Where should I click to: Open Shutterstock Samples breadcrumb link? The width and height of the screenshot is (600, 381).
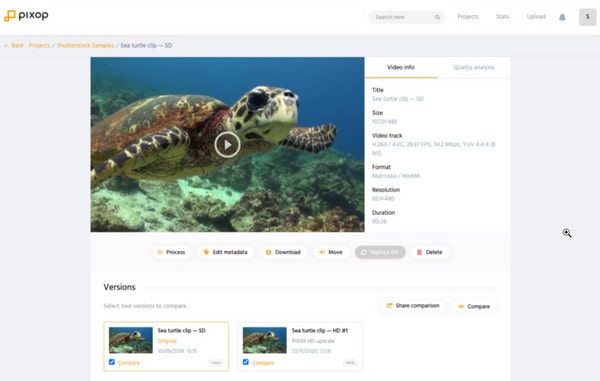(x=85, y=46)
